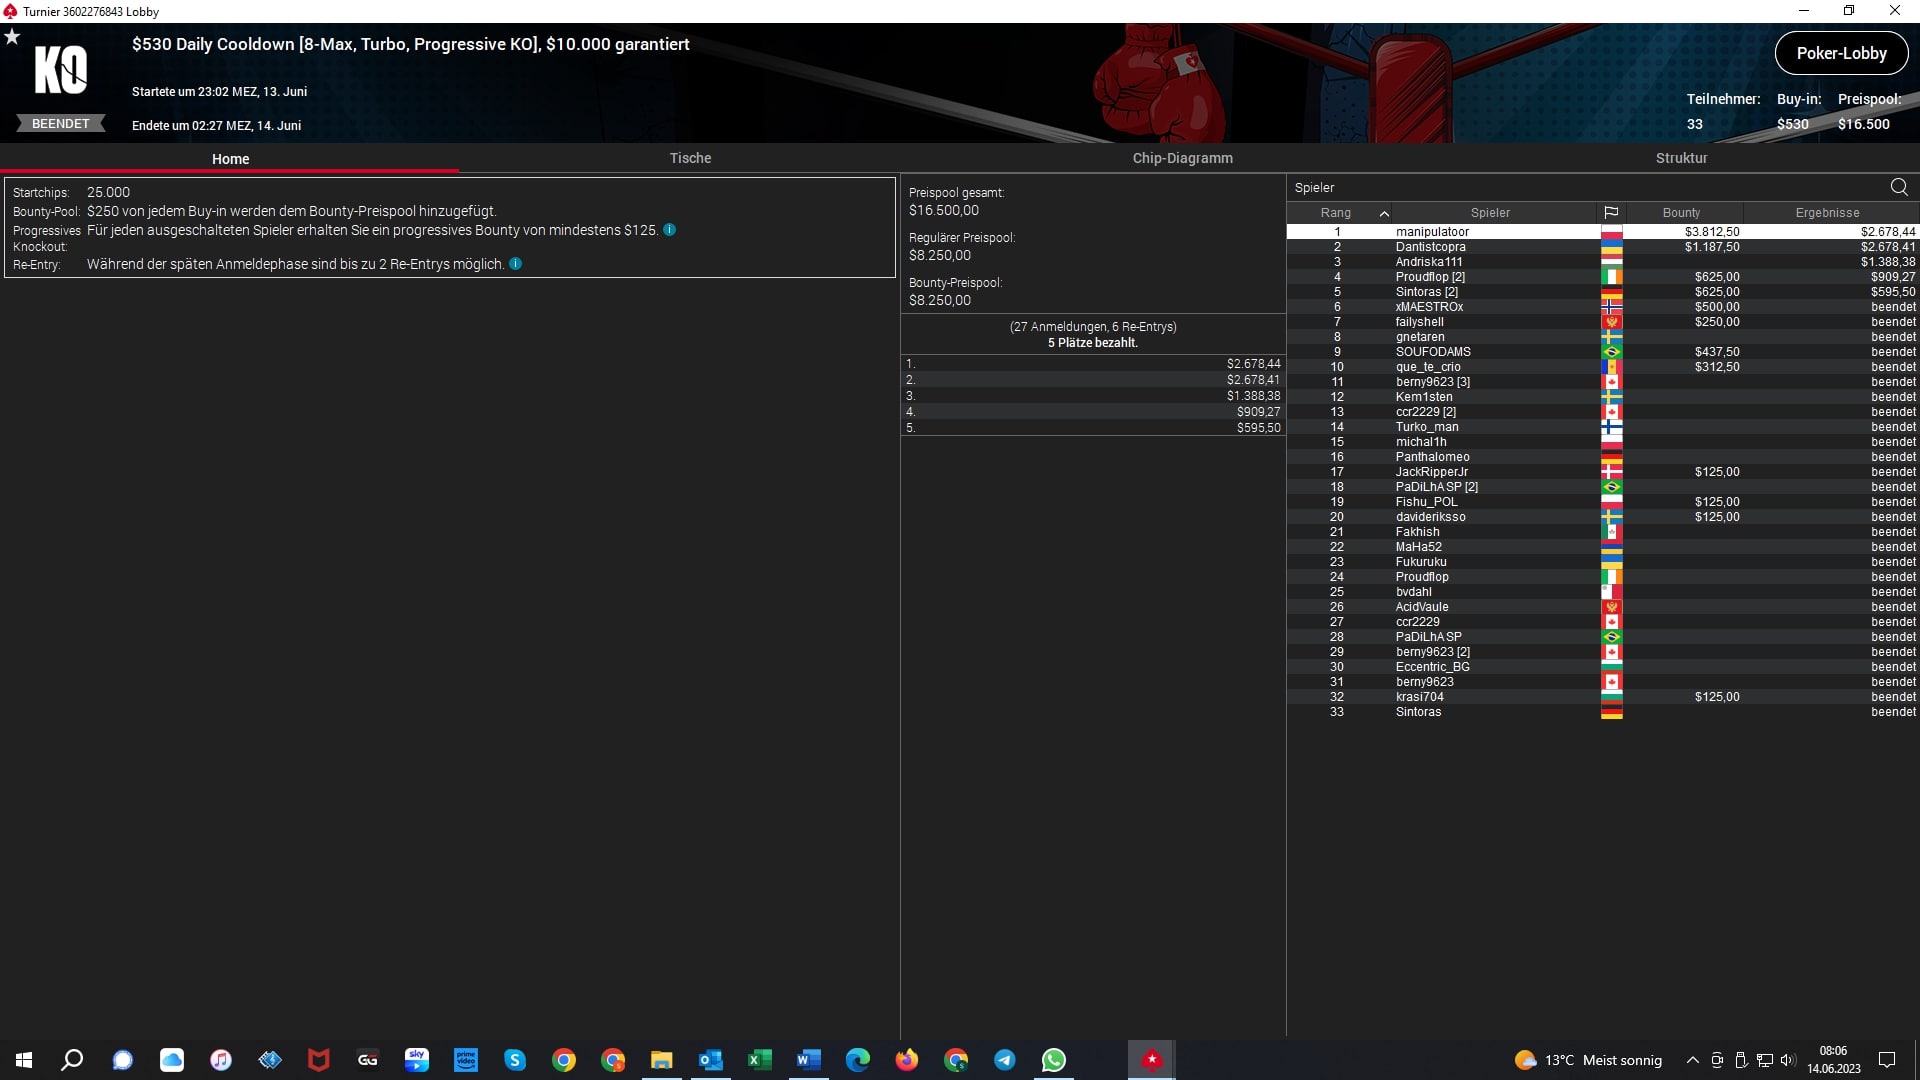Image resolution: width=1920 pixels, height=1080 pixels.
Task: Click PokerStars icon in taskbar
Action: click(x=1151, y=1060)
